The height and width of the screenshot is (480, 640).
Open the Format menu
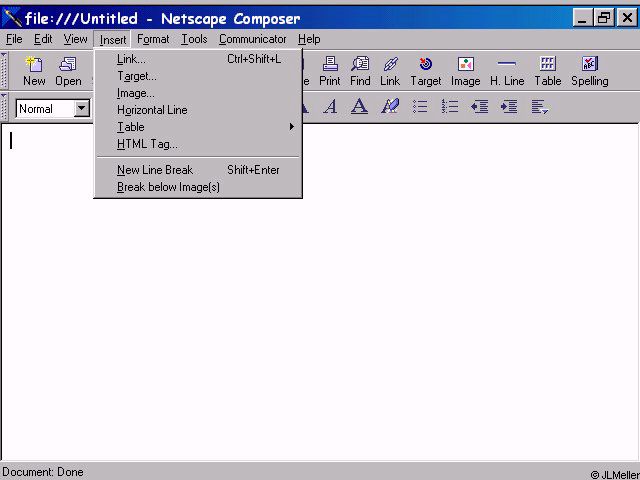(153, 39)
